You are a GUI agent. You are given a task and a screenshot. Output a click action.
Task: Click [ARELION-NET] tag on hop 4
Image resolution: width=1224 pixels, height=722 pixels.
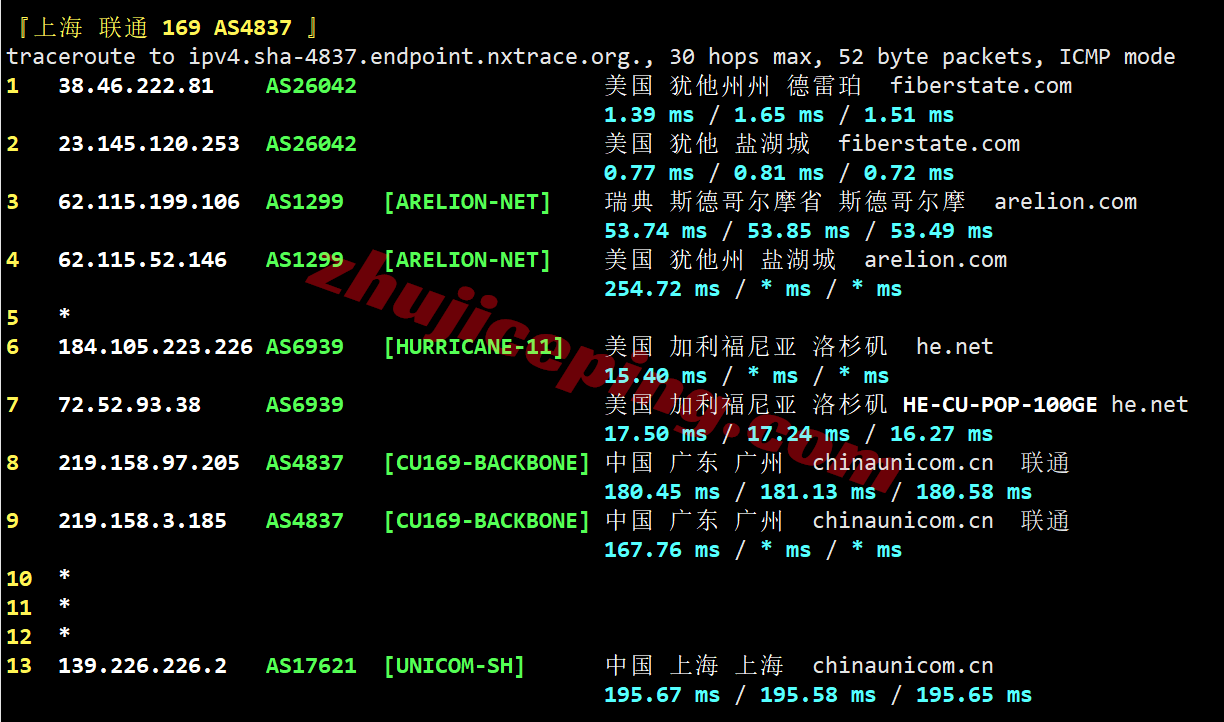(467, 260)
